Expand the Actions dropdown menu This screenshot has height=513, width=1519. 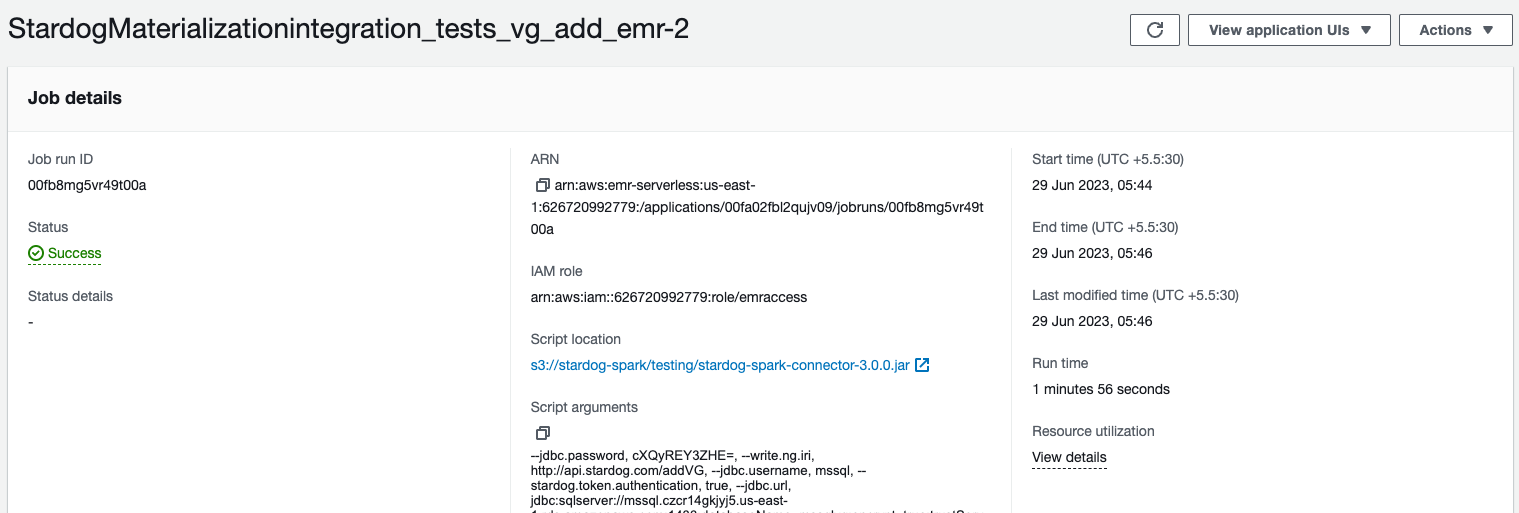tap(1454, 30)
